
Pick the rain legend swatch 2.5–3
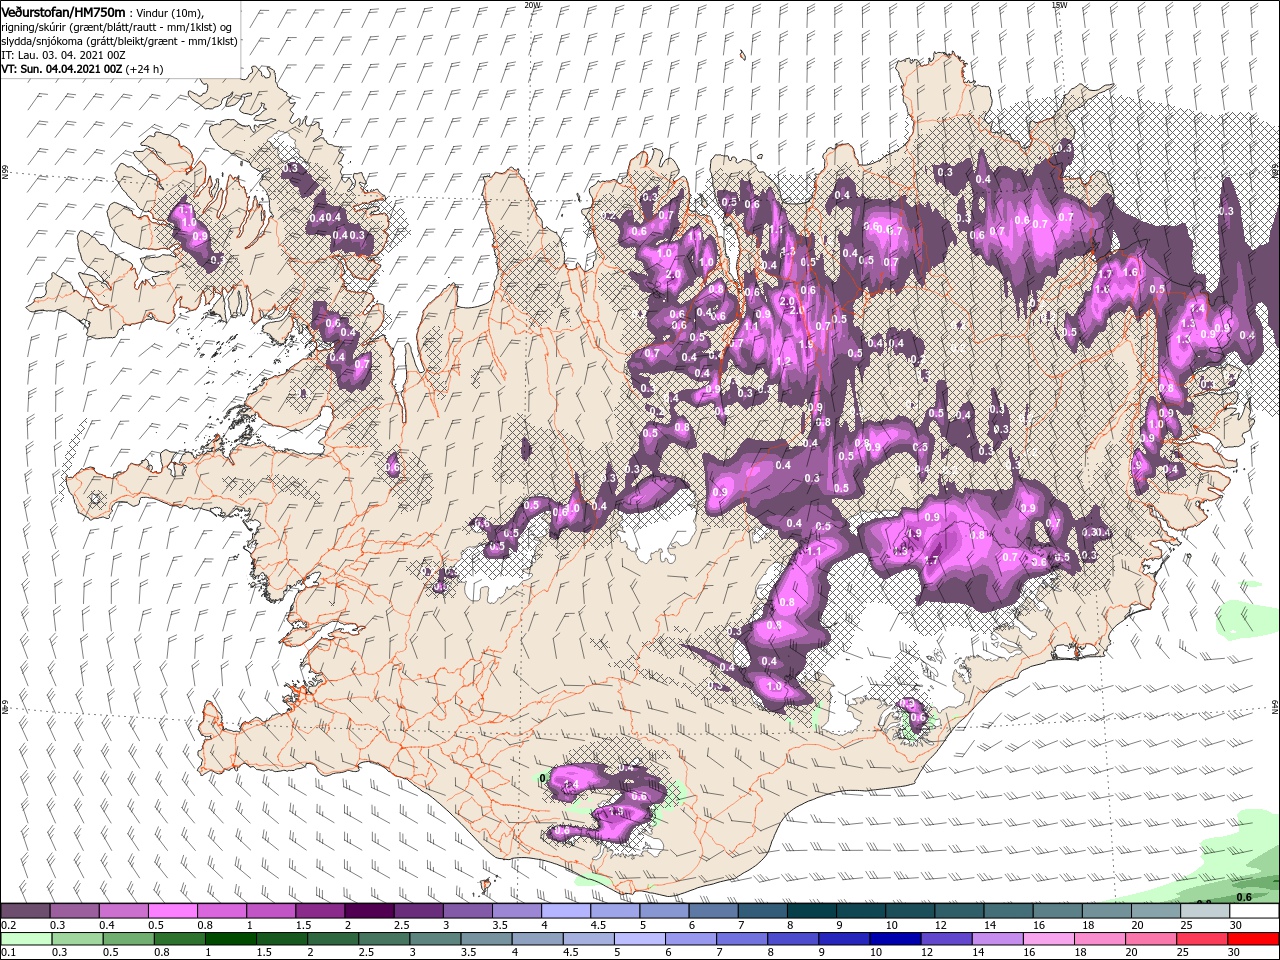[383, 939]
